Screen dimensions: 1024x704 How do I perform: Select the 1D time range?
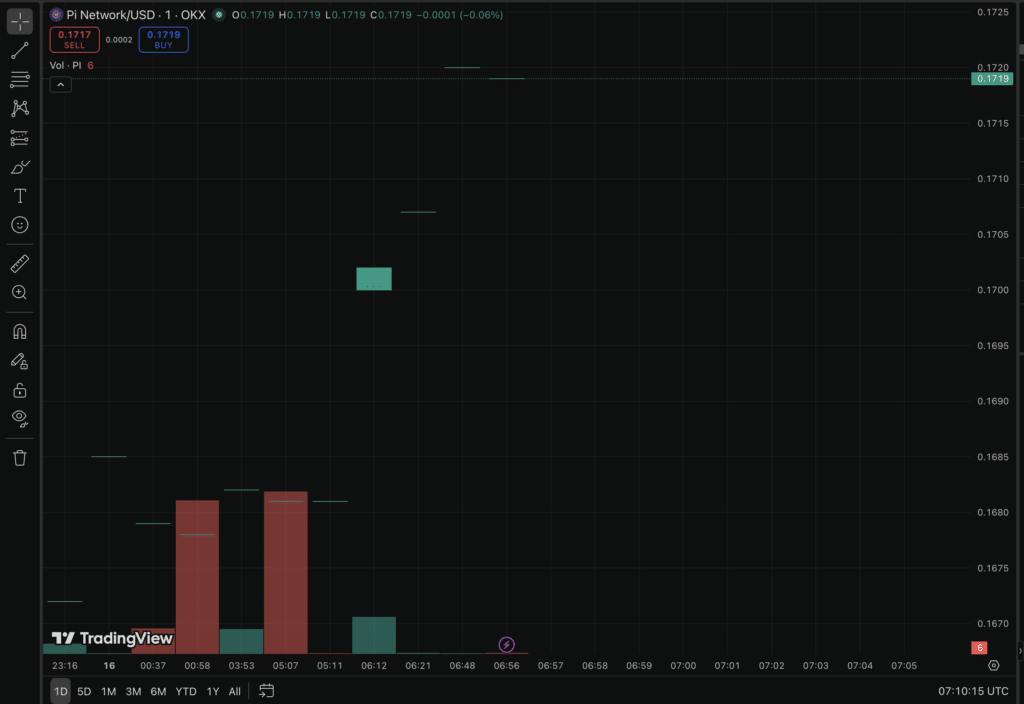click(61, 691)
